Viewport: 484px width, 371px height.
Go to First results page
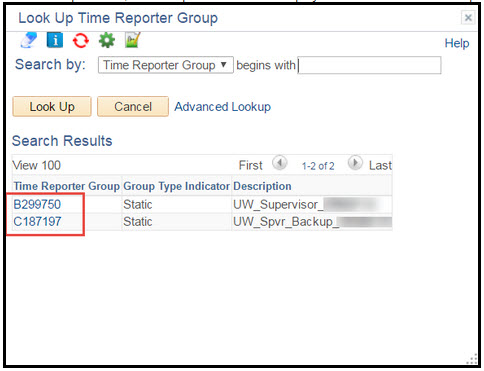(x=251, y=165)
